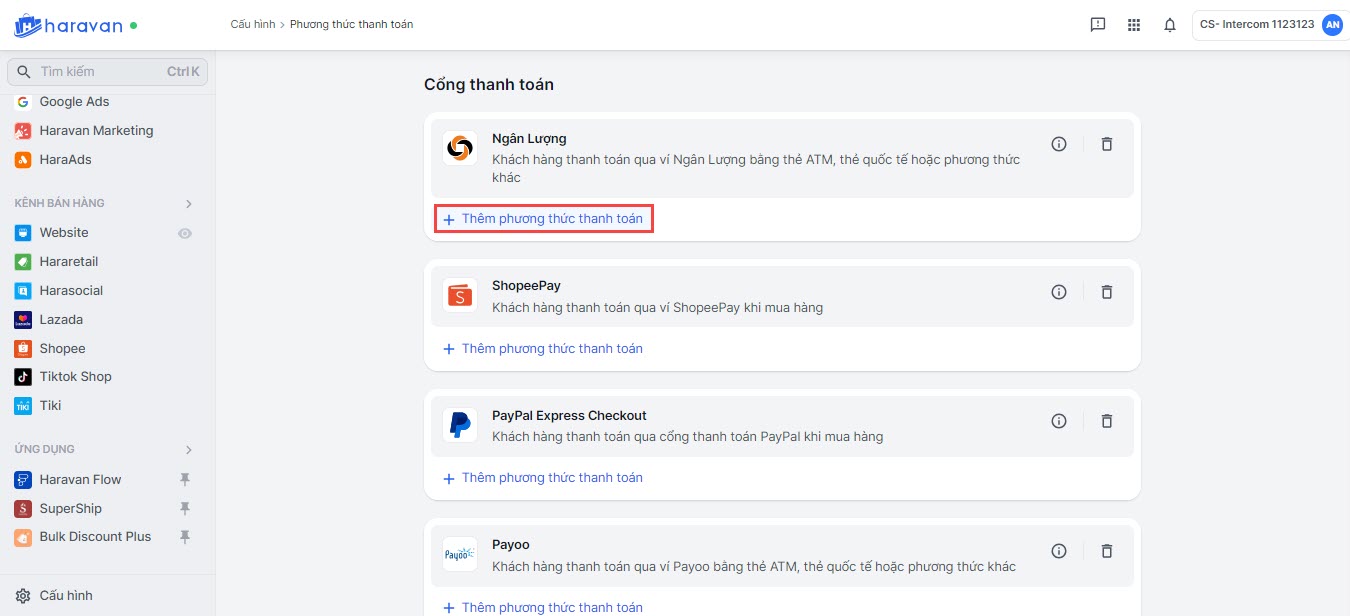Open the CS- Intercom 1123123 account menu
This screenshot has width=1350, height=616.
pyautogui.click(x=1270, y=25)
